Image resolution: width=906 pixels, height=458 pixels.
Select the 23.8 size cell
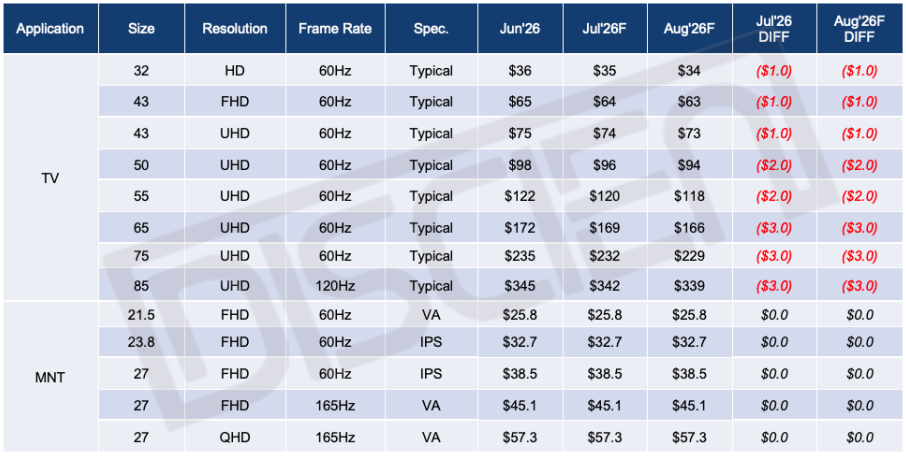coord(142,342)
